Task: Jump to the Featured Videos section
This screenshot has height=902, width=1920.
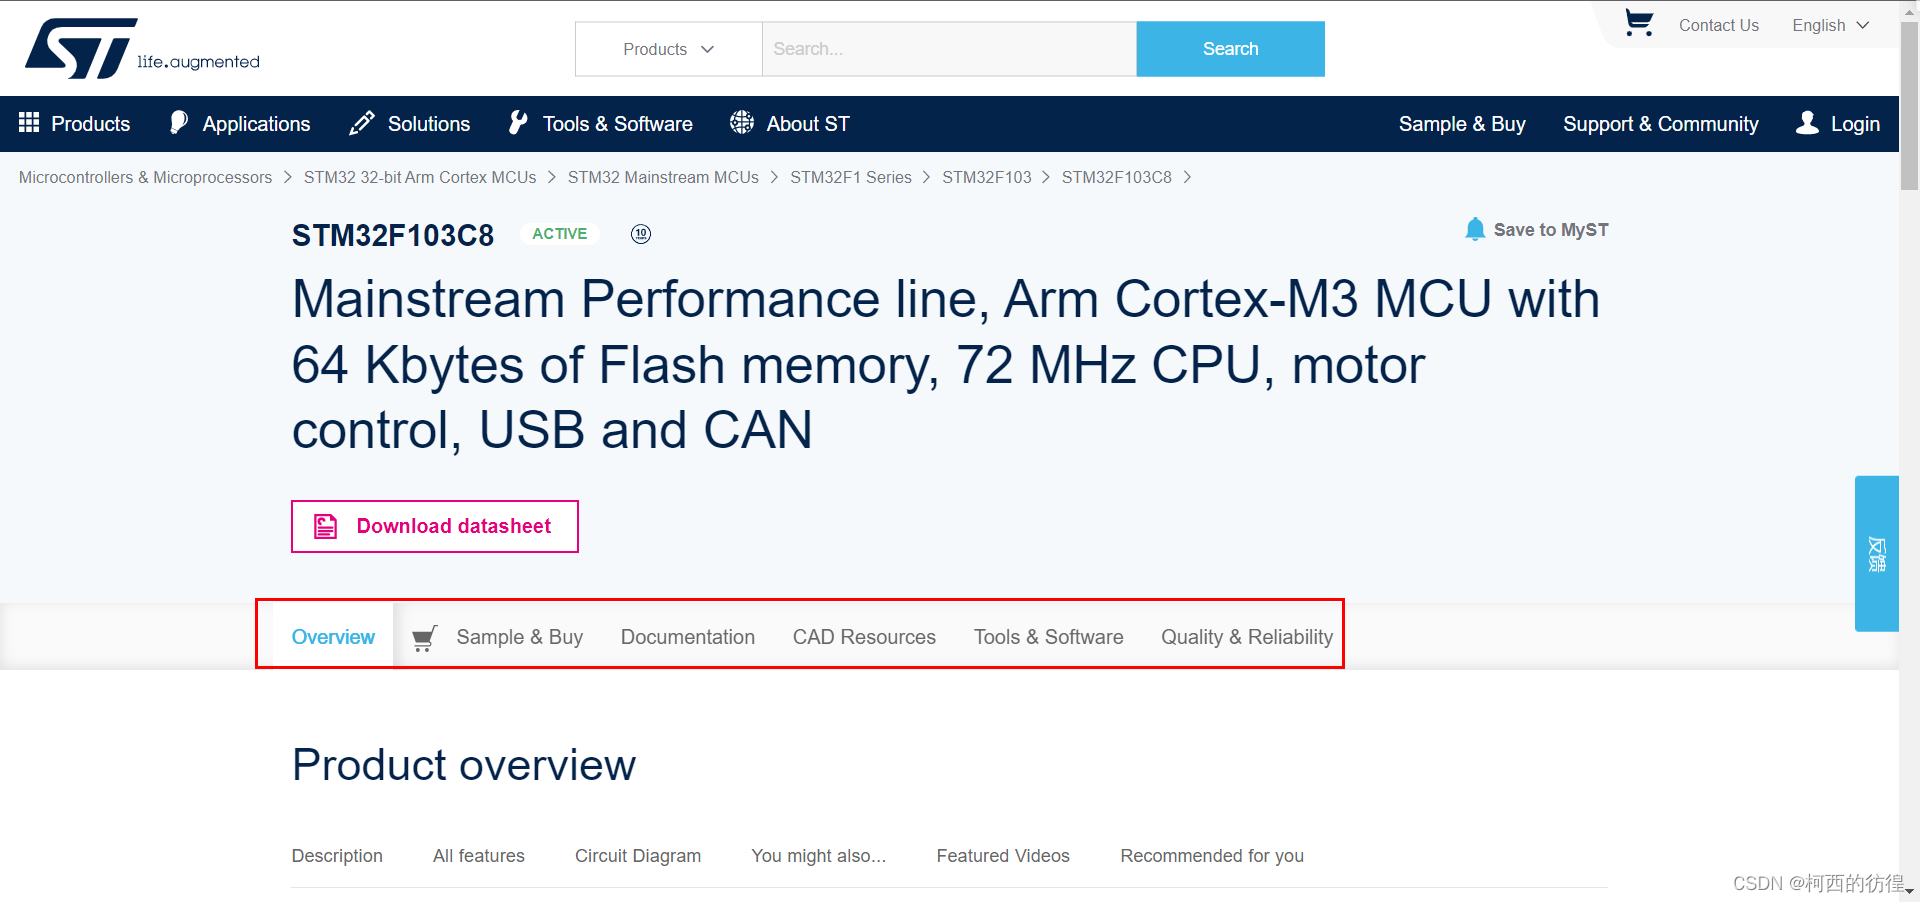Action: [x=1003, y=856]
